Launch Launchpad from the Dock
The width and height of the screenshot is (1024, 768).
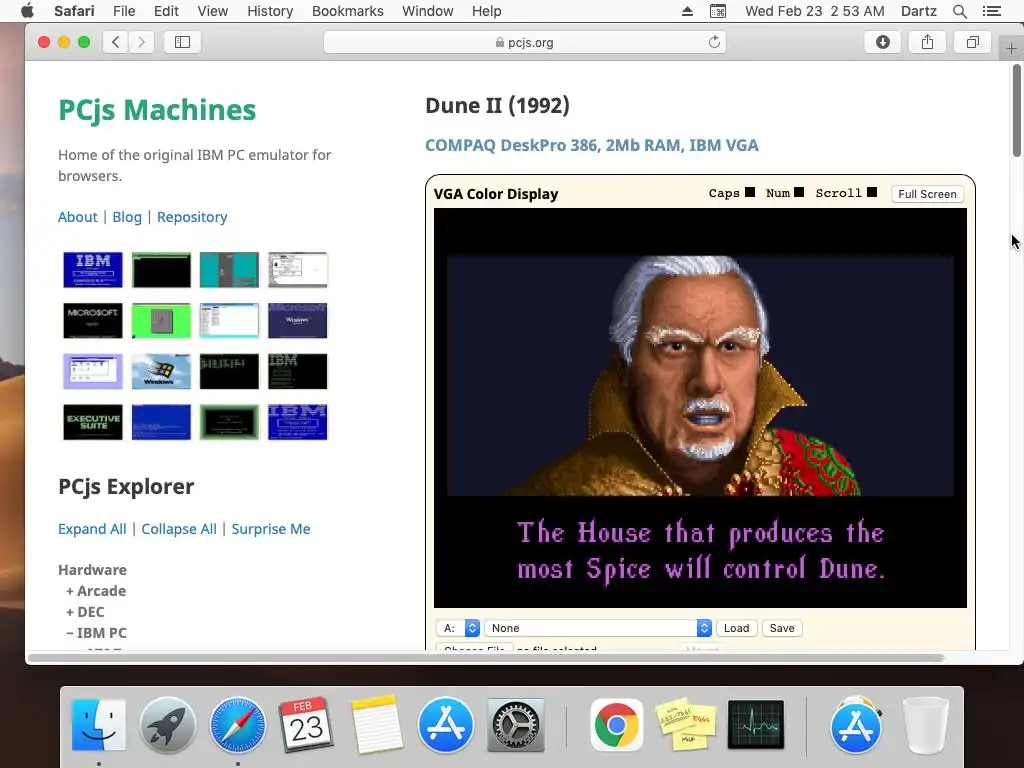[x=168, y=725]
